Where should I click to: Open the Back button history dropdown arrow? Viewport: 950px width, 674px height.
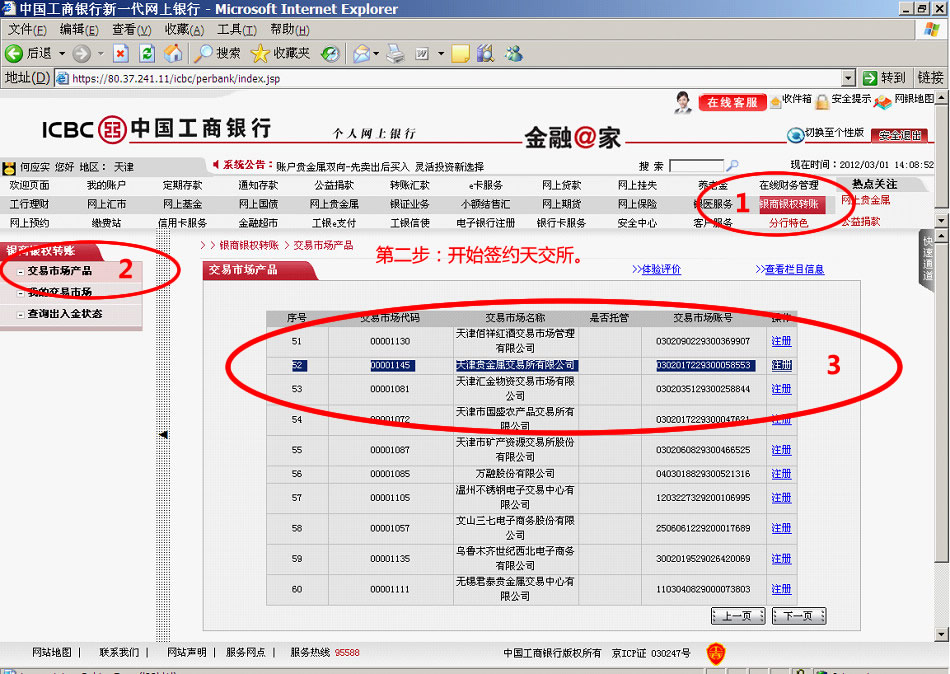pos(62,54)
